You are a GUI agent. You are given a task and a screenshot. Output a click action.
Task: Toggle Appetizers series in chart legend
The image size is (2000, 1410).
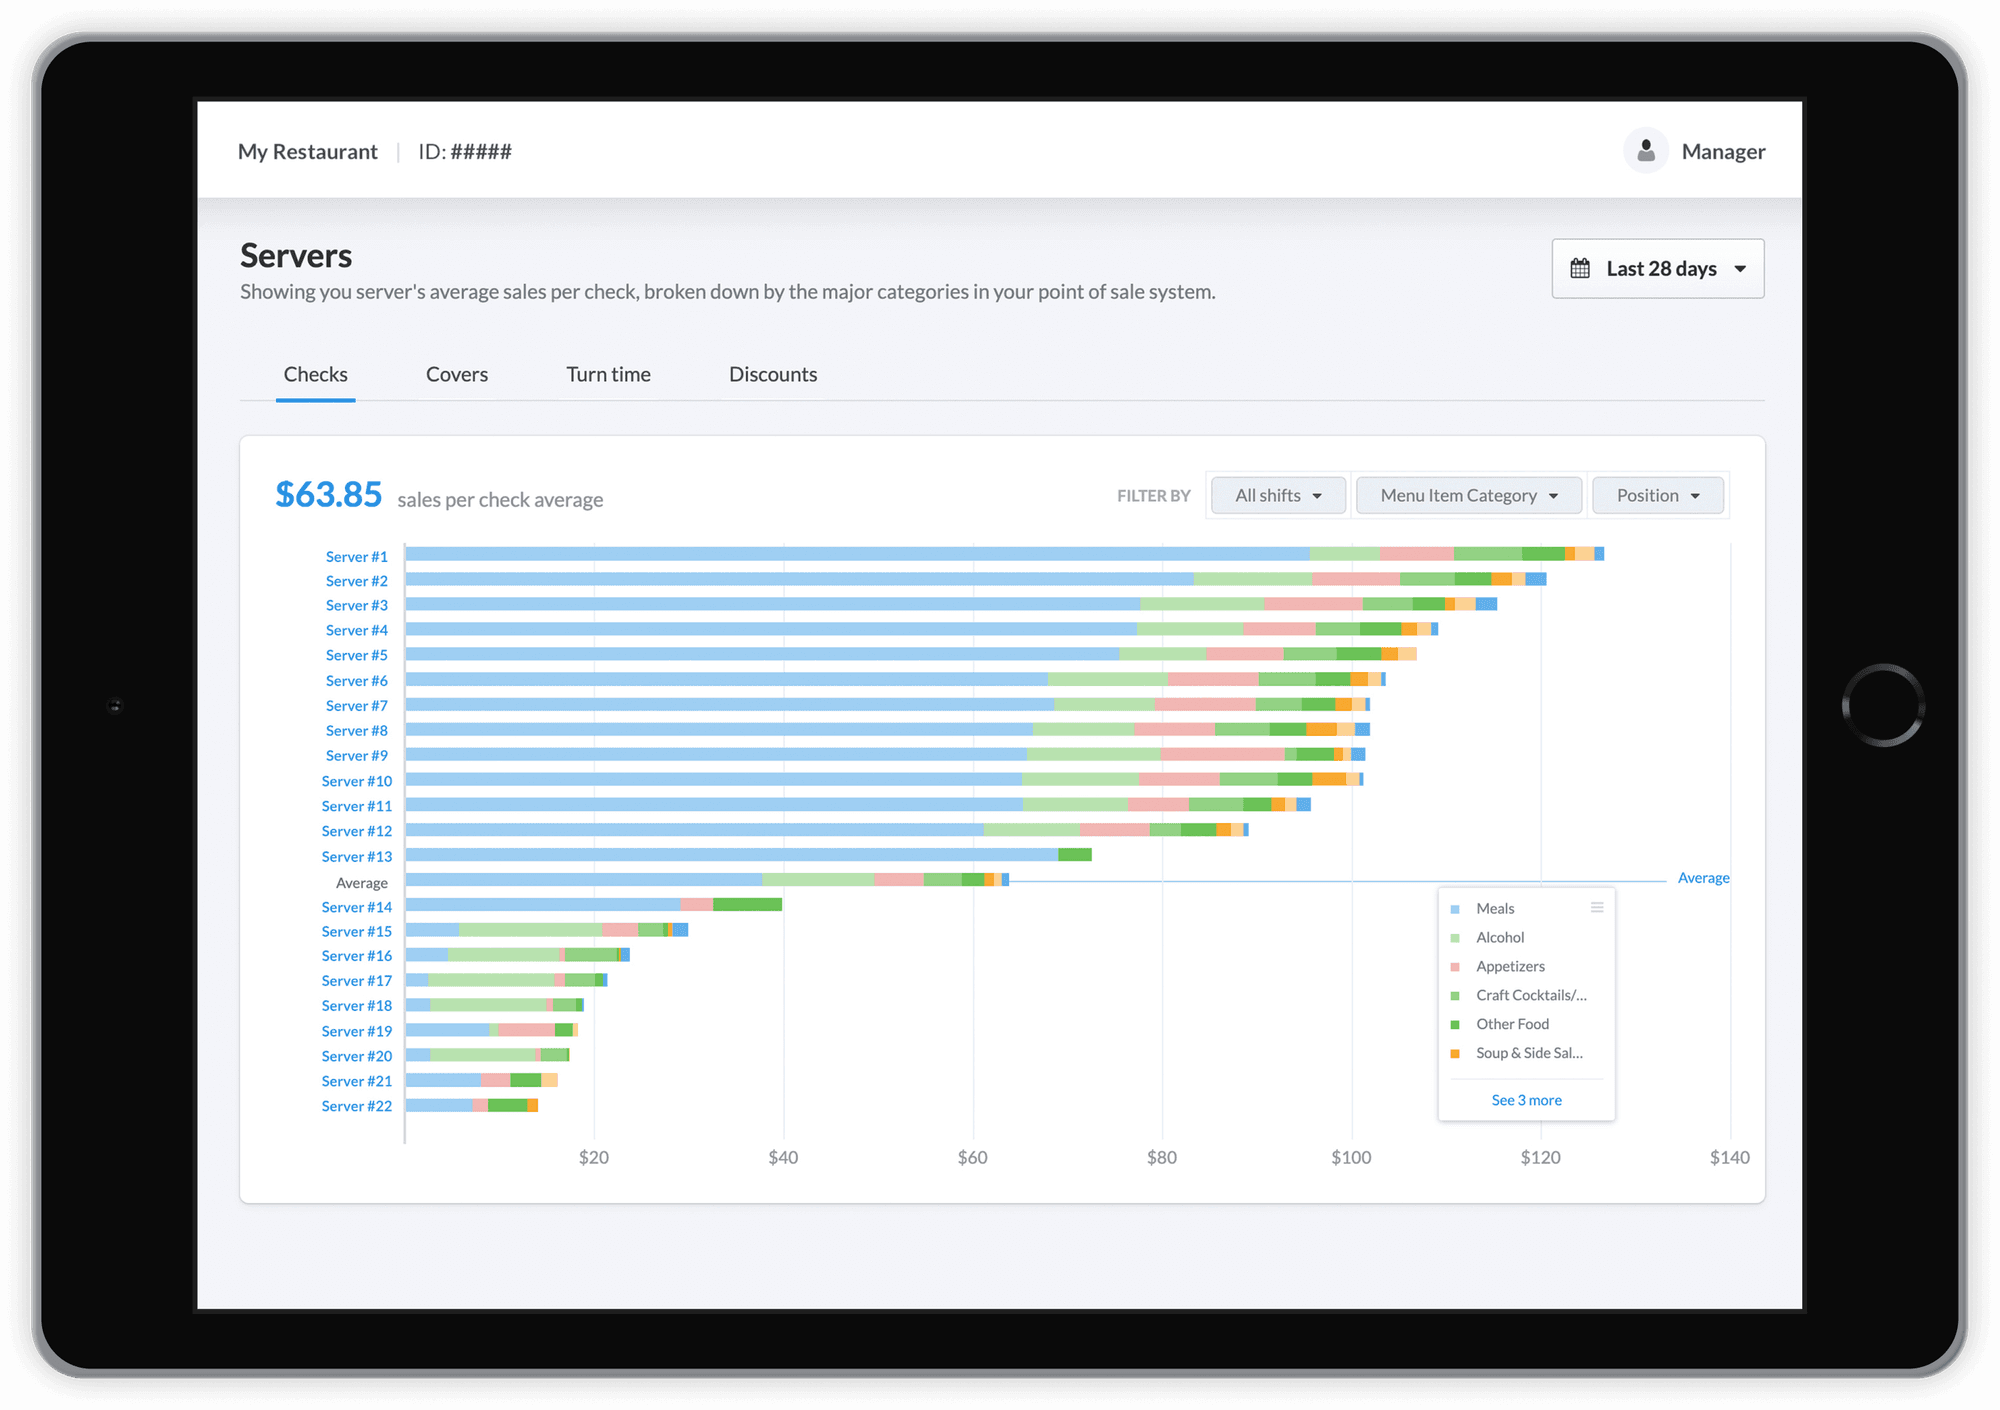(x=1510, y=967)
